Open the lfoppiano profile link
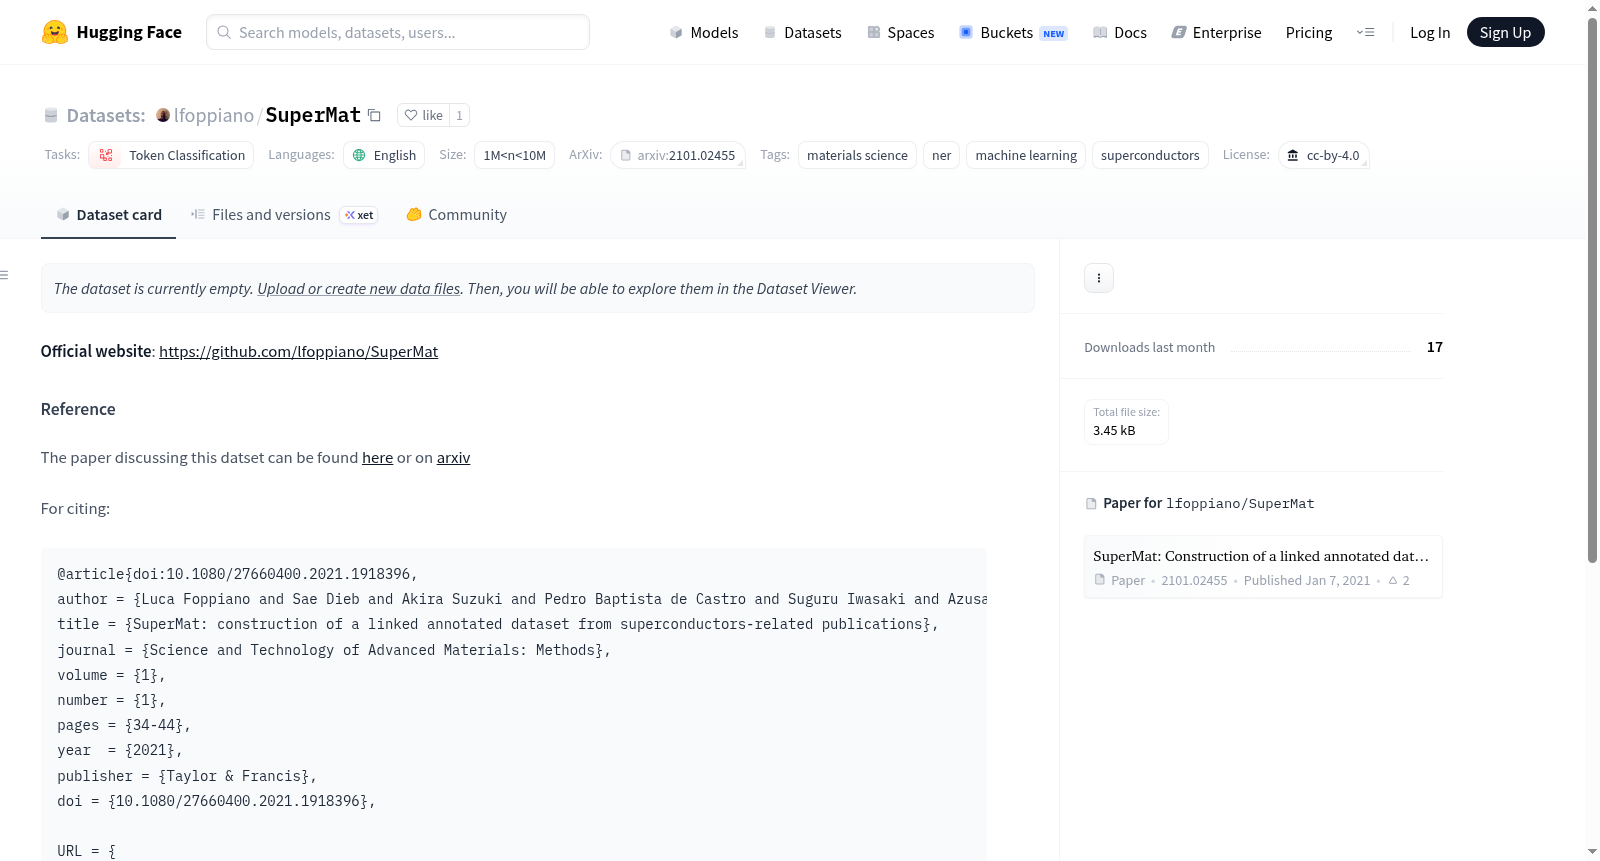 pos(214,115)
